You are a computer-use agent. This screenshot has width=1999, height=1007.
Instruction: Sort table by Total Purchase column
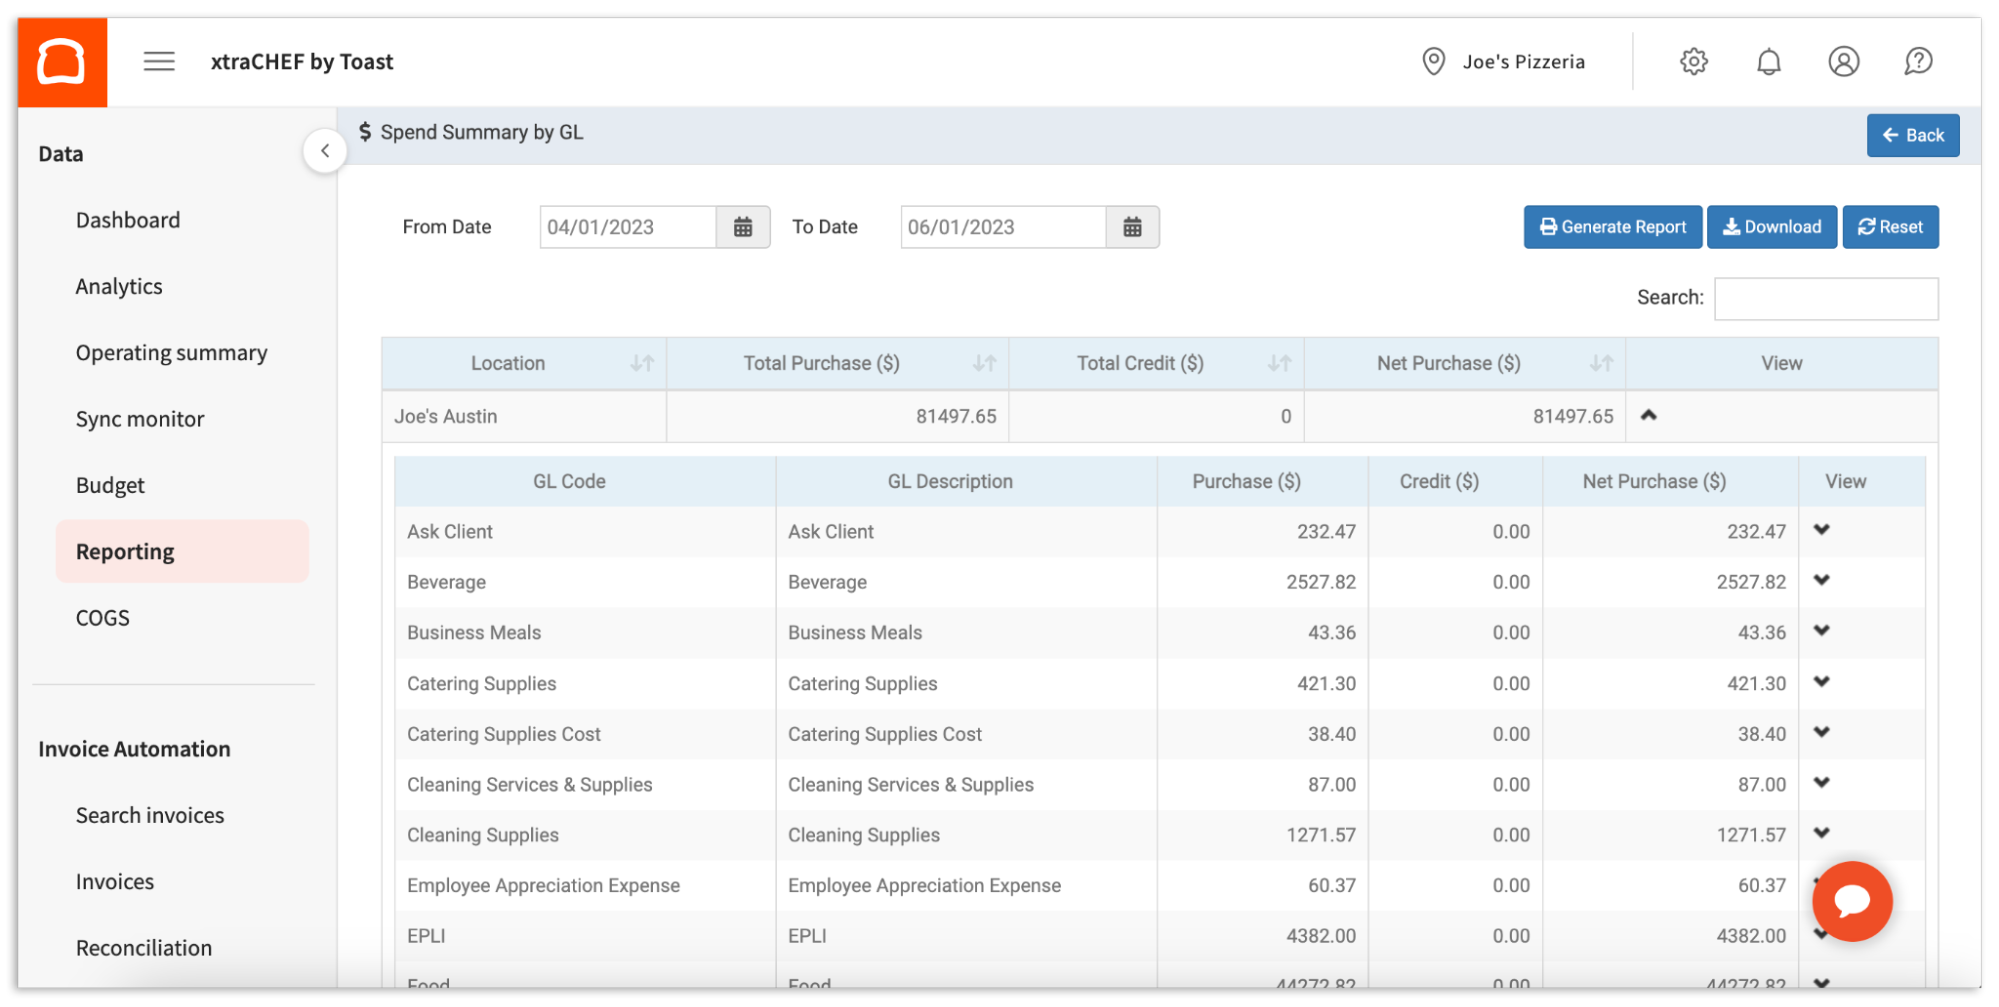(x=984, y=364)
